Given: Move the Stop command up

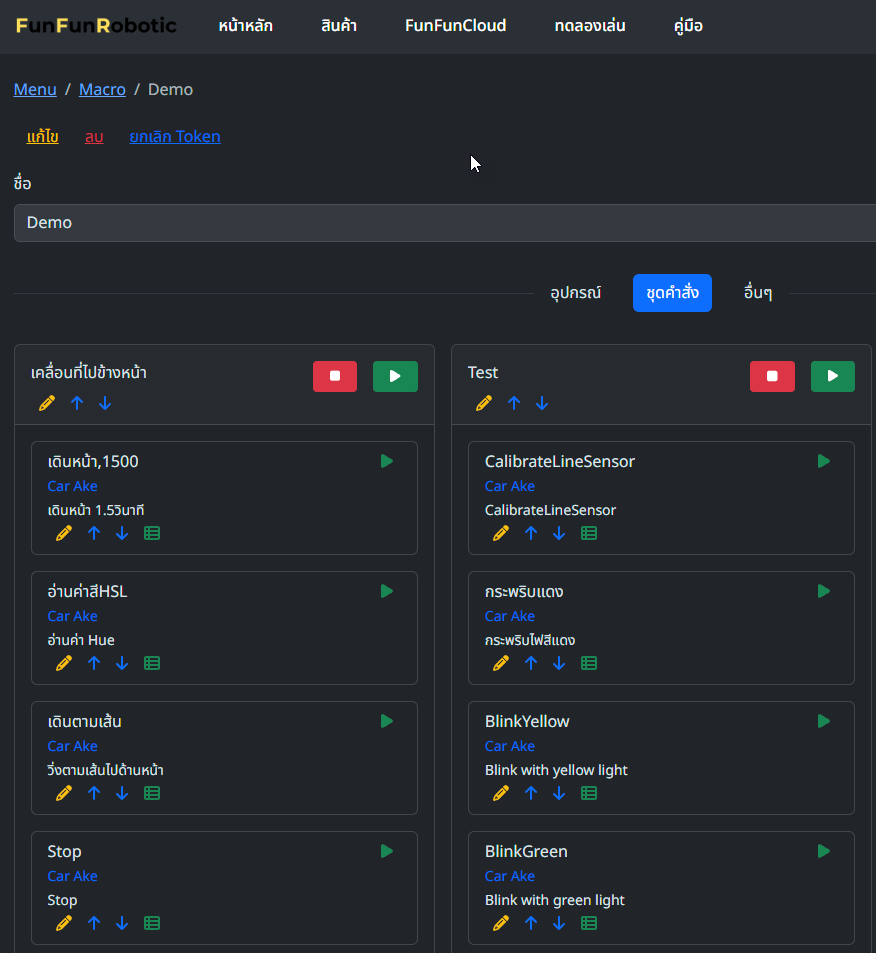Looking at the screenshot, I should (x=94, y=923).
